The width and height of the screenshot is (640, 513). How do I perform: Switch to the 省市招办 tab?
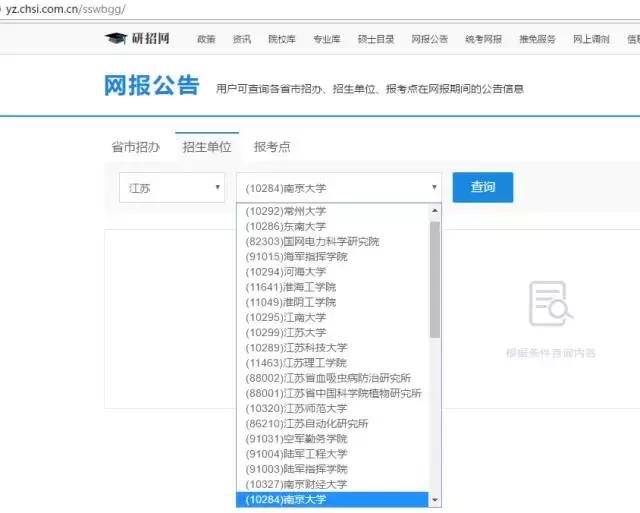[136, 147]
